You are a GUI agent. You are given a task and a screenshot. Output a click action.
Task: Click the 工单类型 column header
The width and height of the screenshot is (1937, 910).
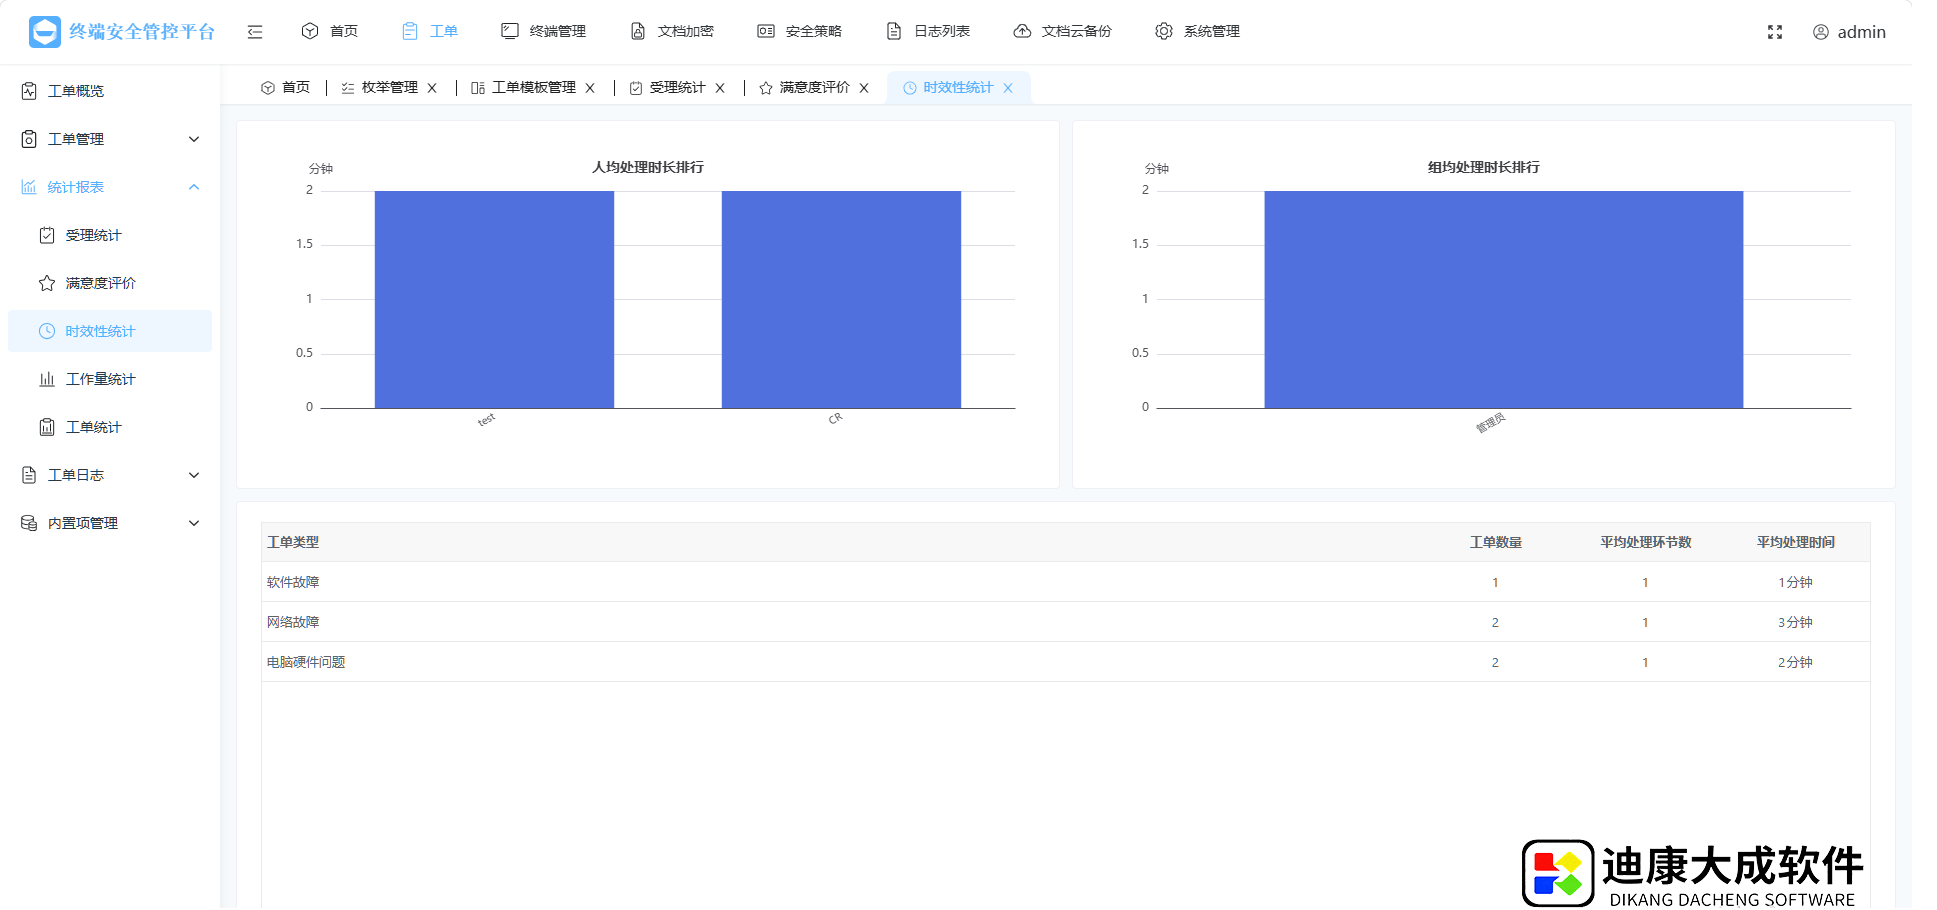[x=293, y=542]
